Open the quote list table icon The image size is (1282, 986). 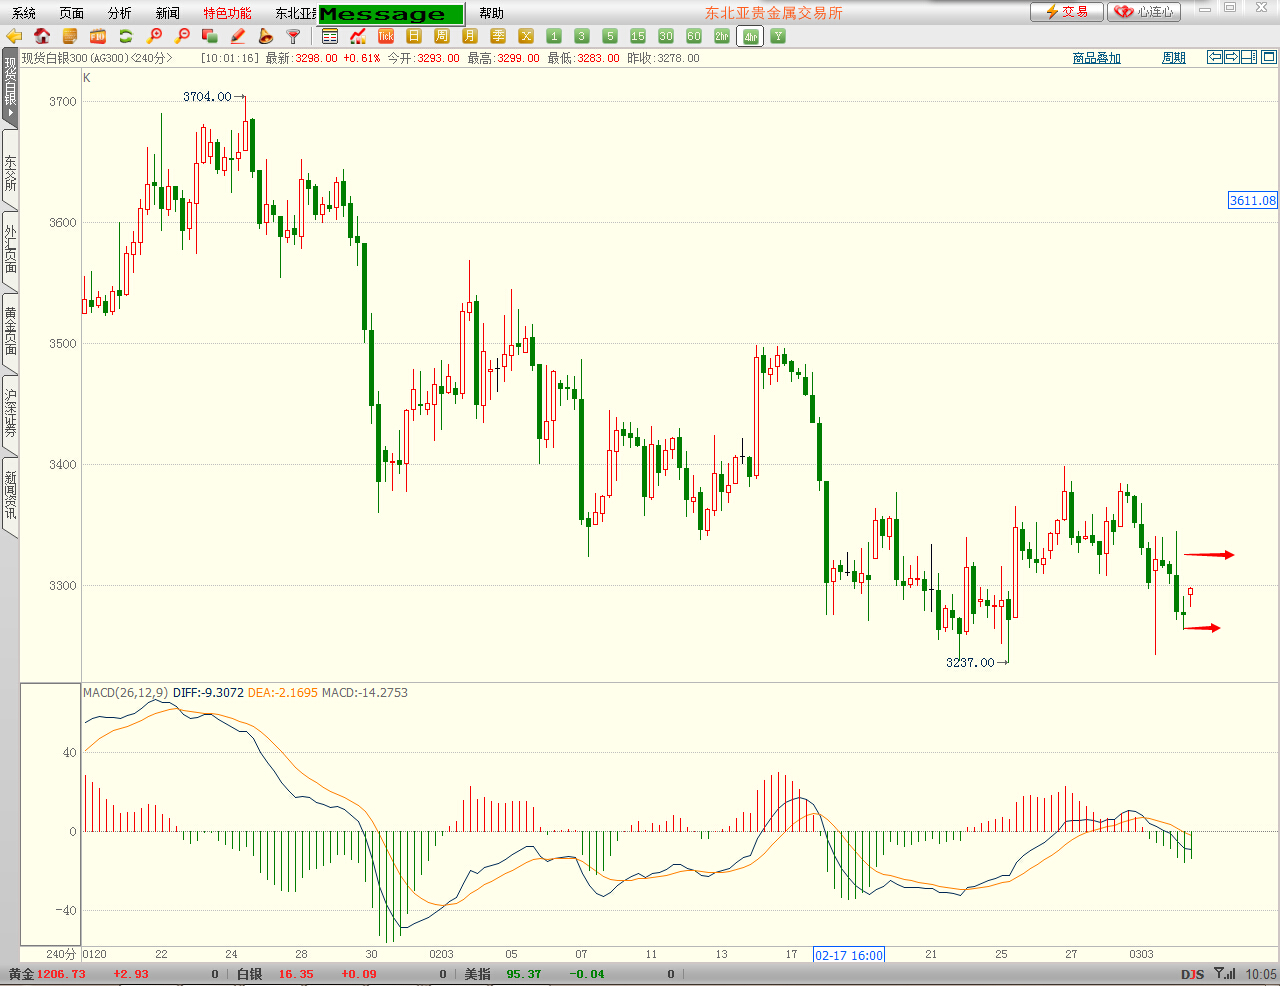330,36
